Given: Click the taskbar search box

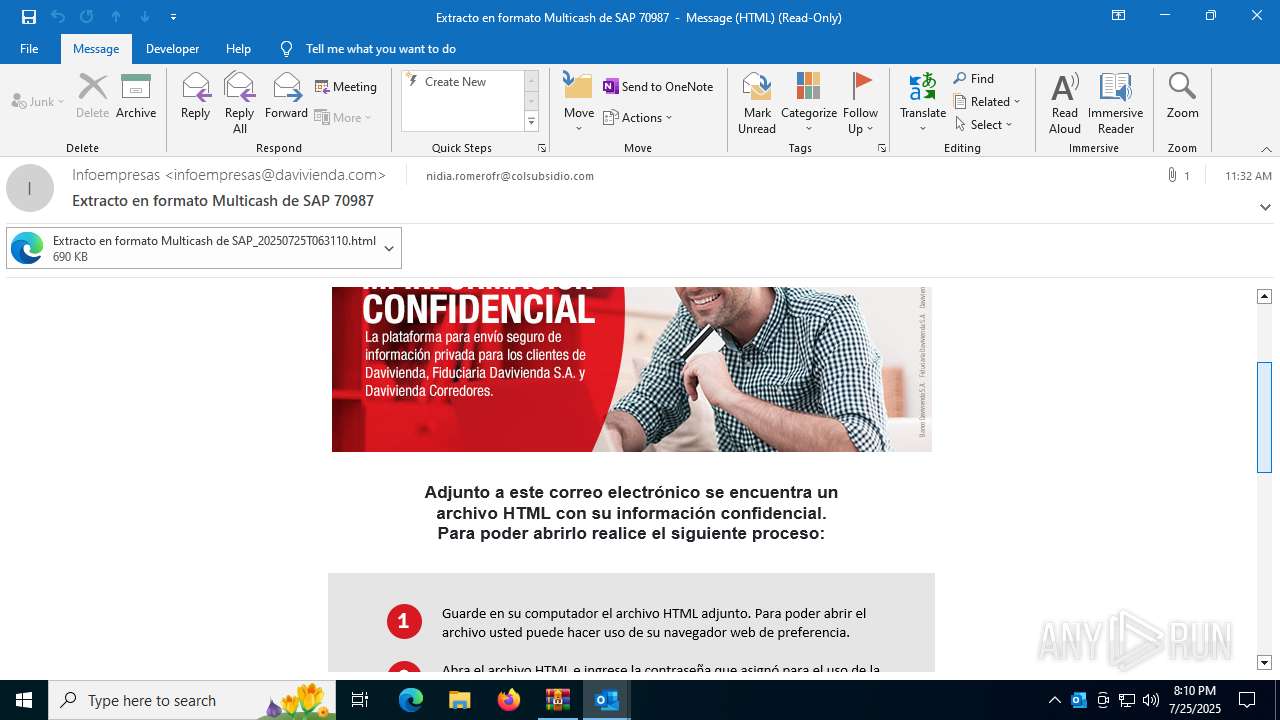Looking at the screenshot, I should pyautogui.click(x=194, y=700).
